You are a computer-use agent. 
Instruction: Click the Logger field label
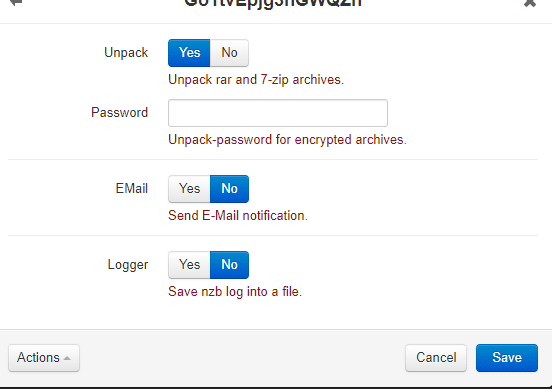click(128, 265)
